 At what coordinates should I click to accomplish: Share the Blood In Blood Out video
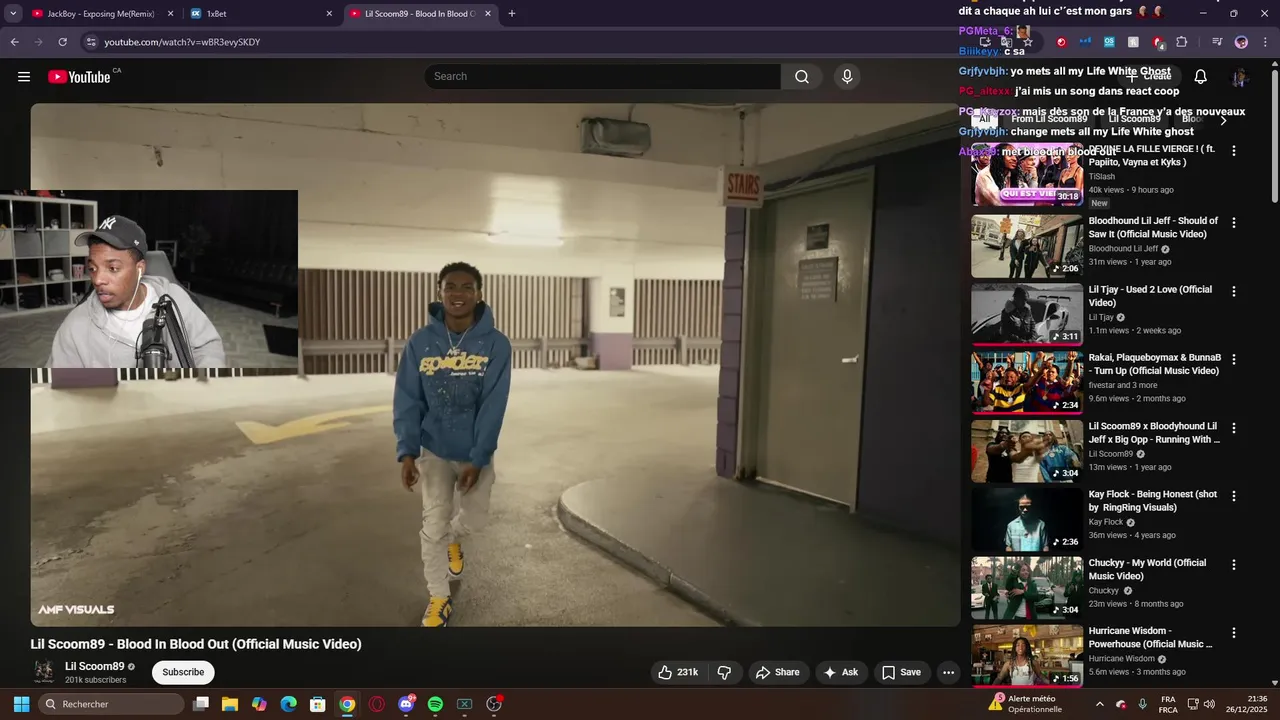(778, 672)
